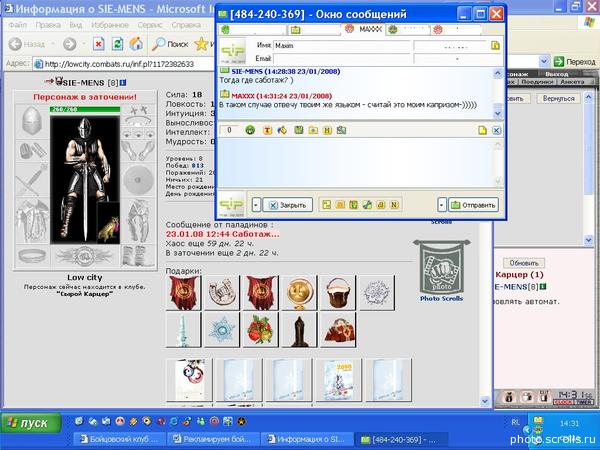
Task: Go back with the Назад button
Action: click(x=28, y=44)
